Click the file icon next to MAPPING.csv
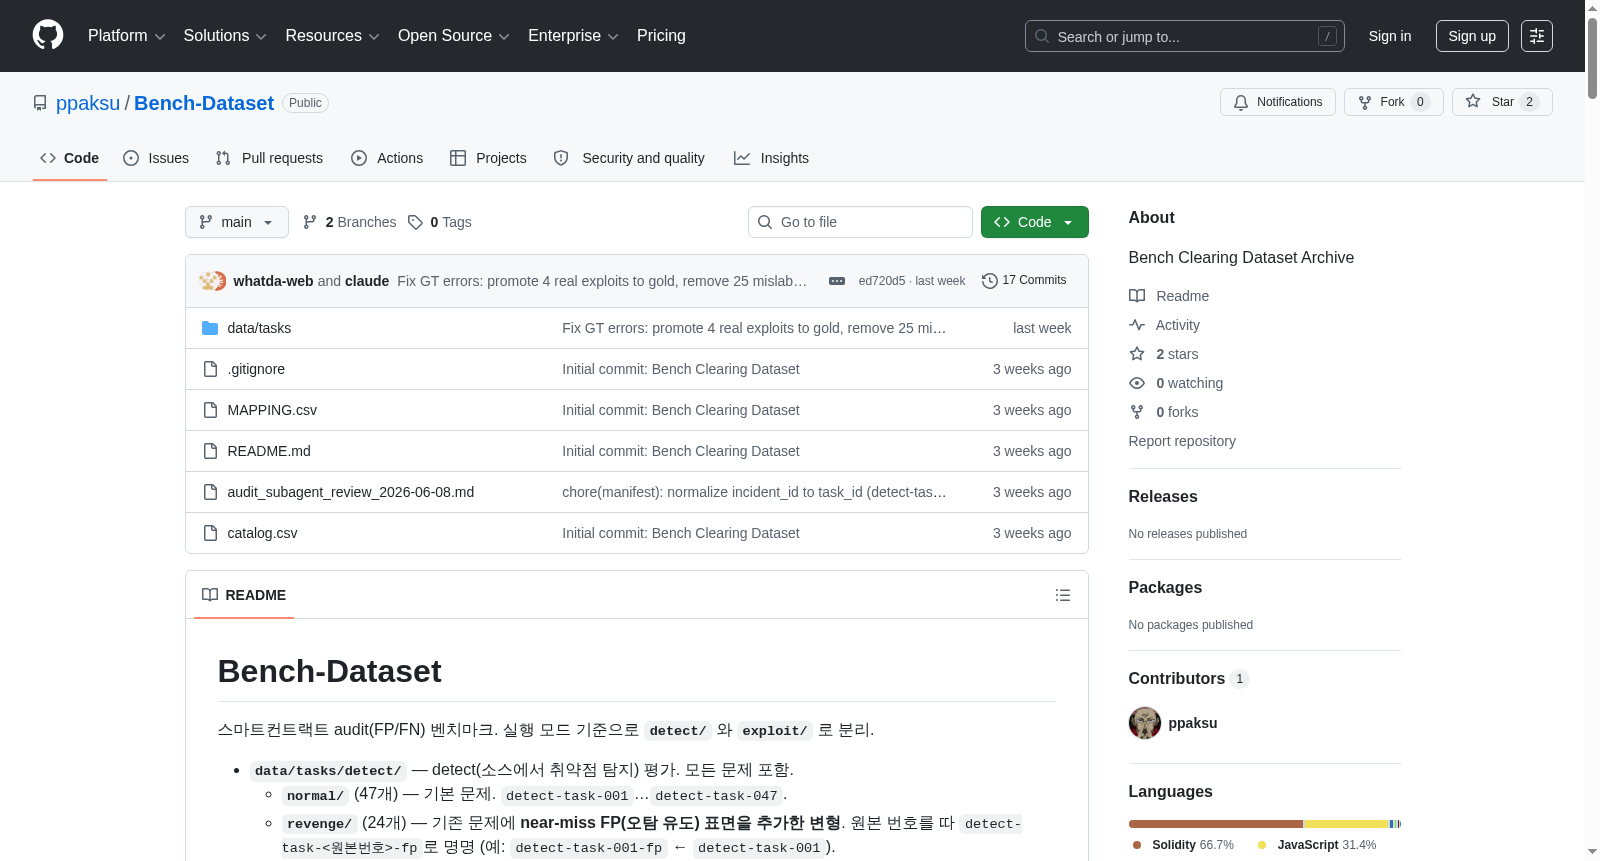This screenshot has height=861, width=1600. point(210,410)
